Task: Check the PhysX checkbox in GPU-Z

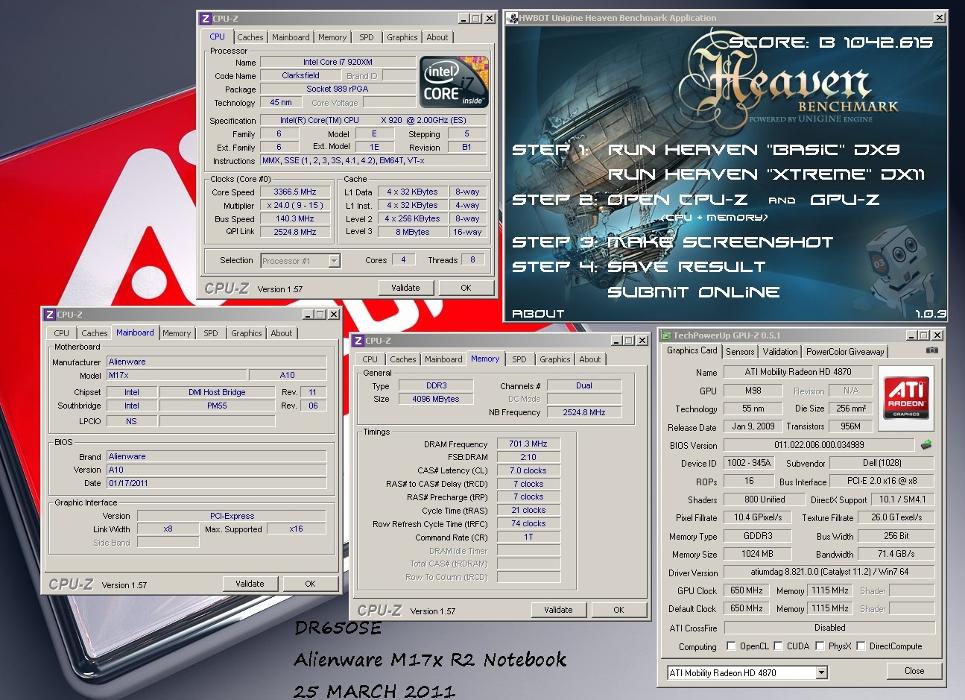Action: tap(820, 646)
